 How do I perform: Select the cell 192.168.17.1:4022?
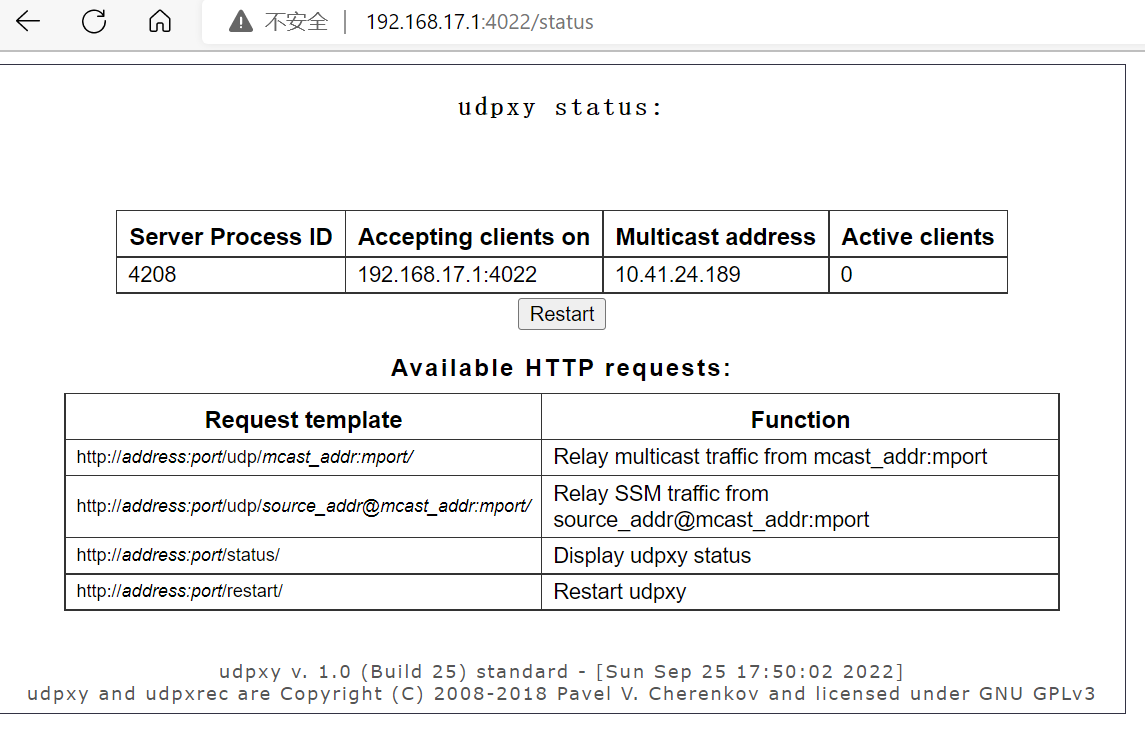pos(447,275)
